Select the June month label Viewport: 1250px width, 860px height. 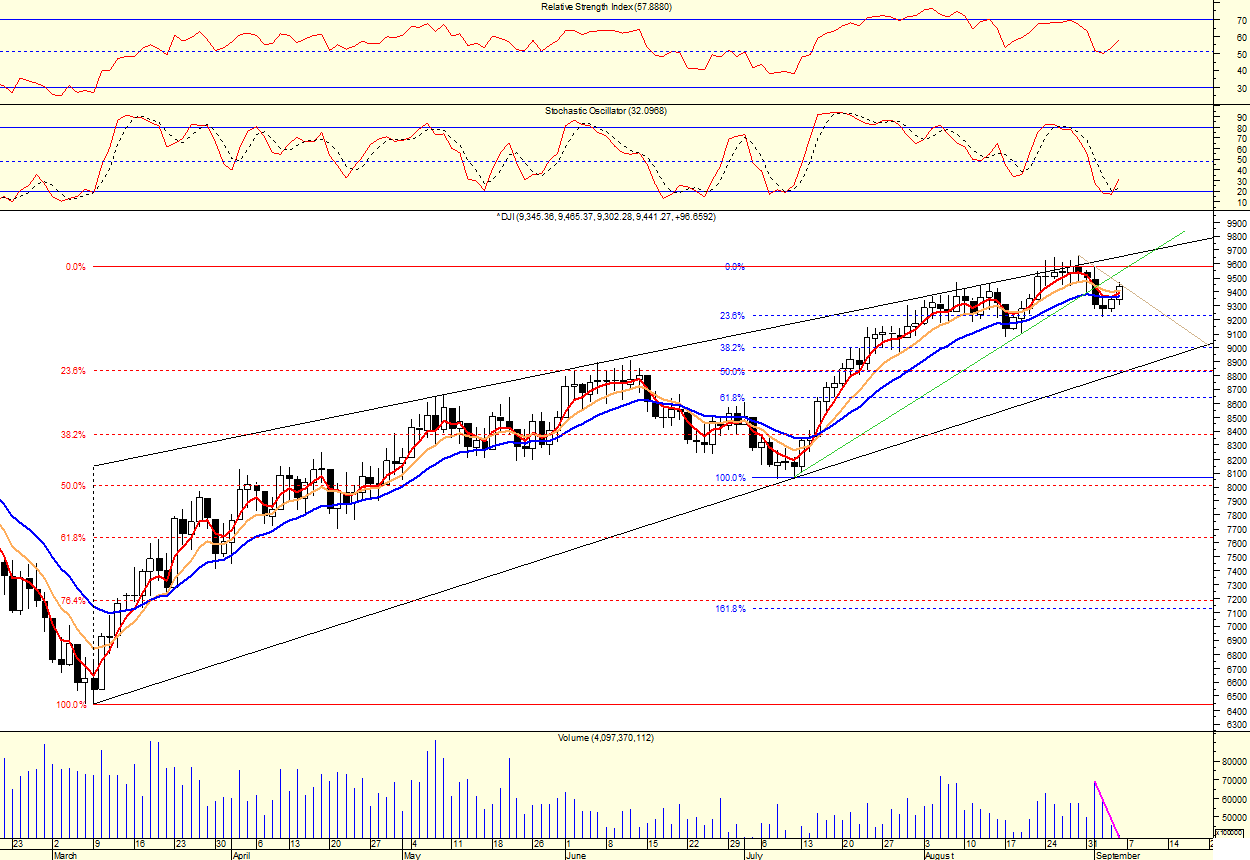click(x=576, y=855)
